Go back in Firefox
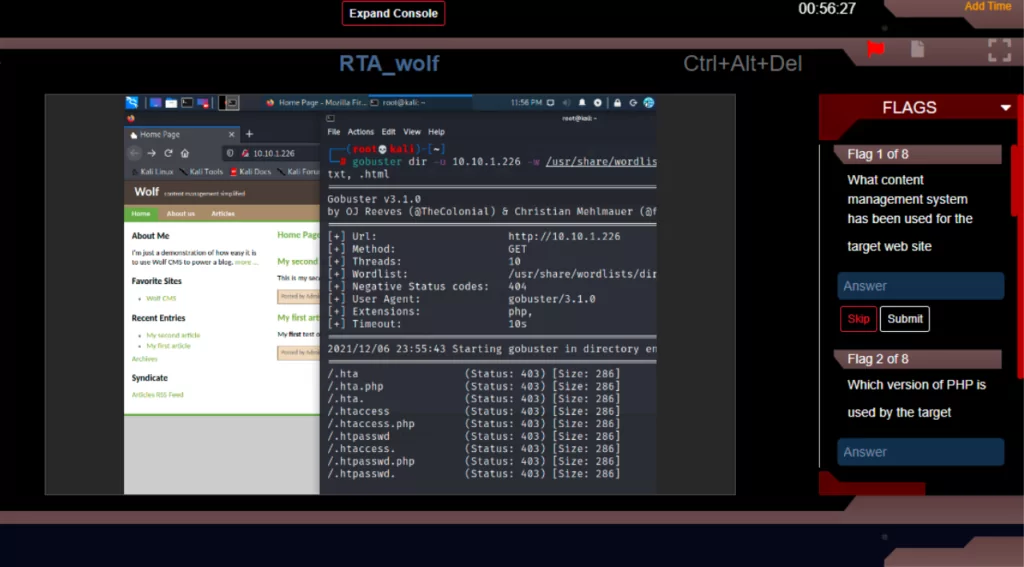Image resolution: width=1024 pixels, height=567 pixels. 135,153
